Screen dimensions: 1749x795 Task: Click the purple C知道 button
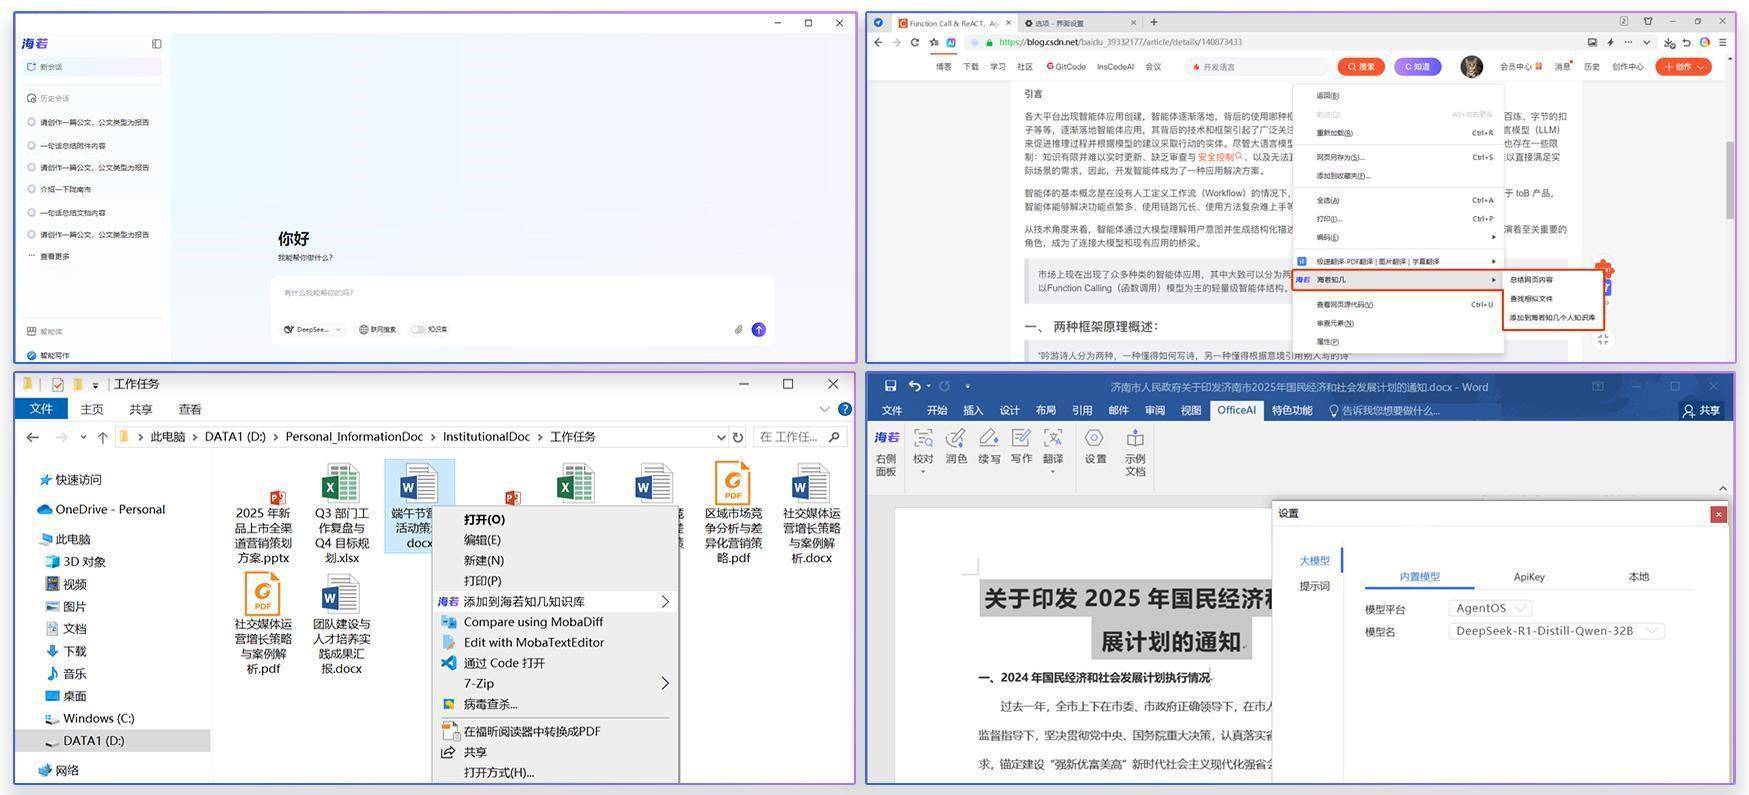pyautogui.click(x=1418, y=67)
